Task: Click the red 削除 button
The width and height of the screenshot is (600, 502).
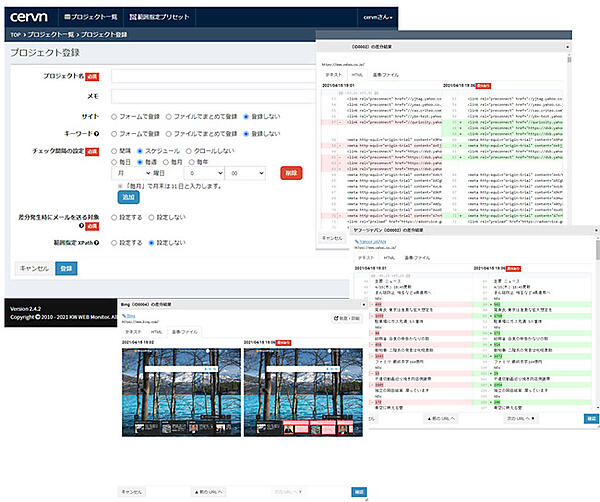Action: pos(292,172)
